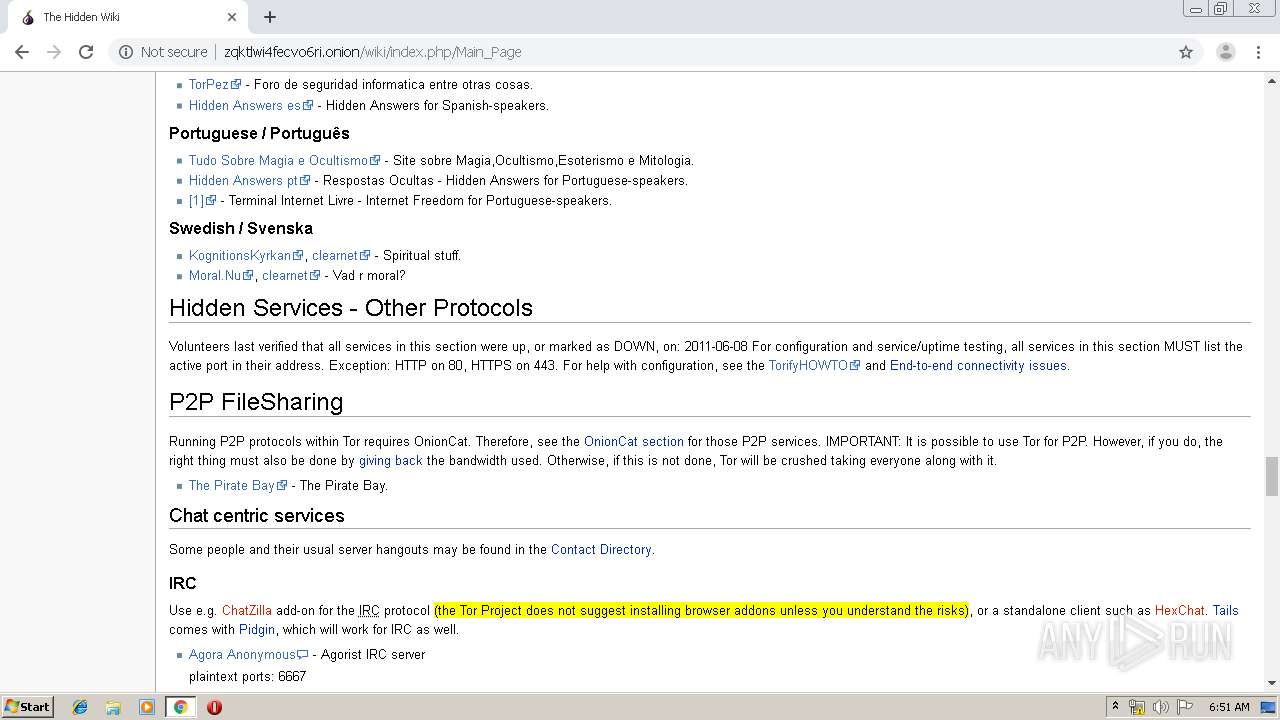Open Hidden Answers pt link
The image size is (1280, 720).
coord(243,180)
